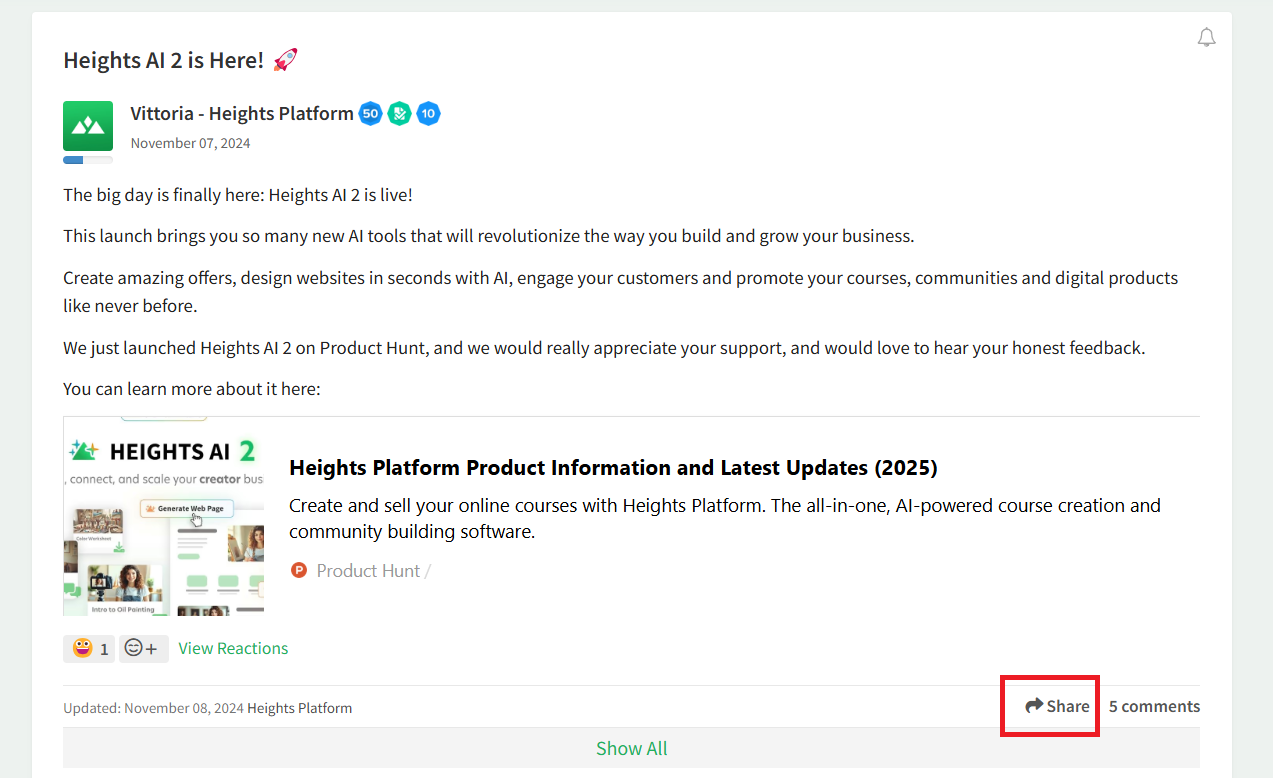Click the text 'You can learn more about it here:'
This screenshot has height=778, width=1273.
point(192,388)
